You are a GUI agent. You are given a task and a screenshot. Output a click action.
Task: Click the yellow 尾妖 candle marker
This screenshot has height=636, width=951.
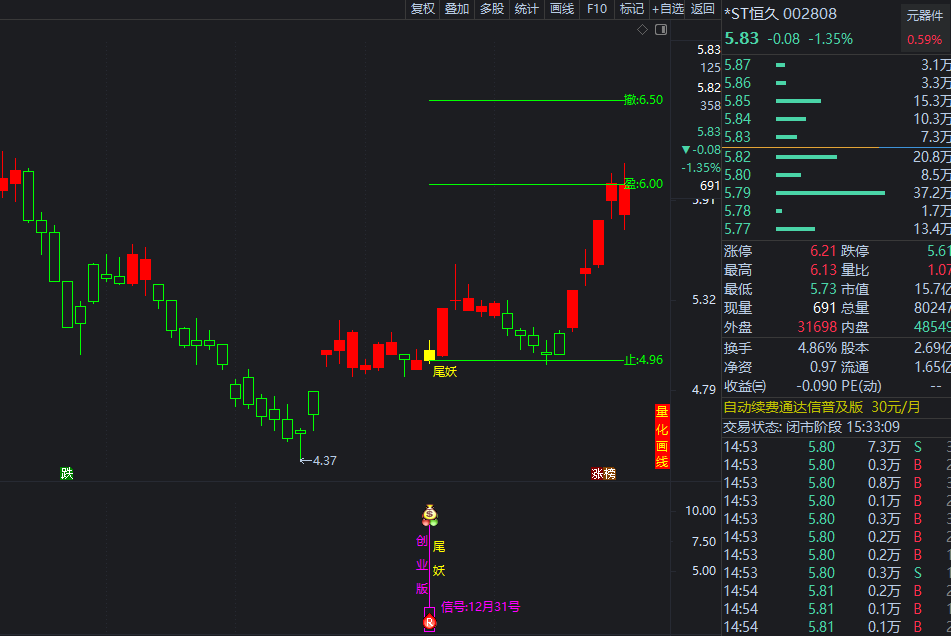429,355
